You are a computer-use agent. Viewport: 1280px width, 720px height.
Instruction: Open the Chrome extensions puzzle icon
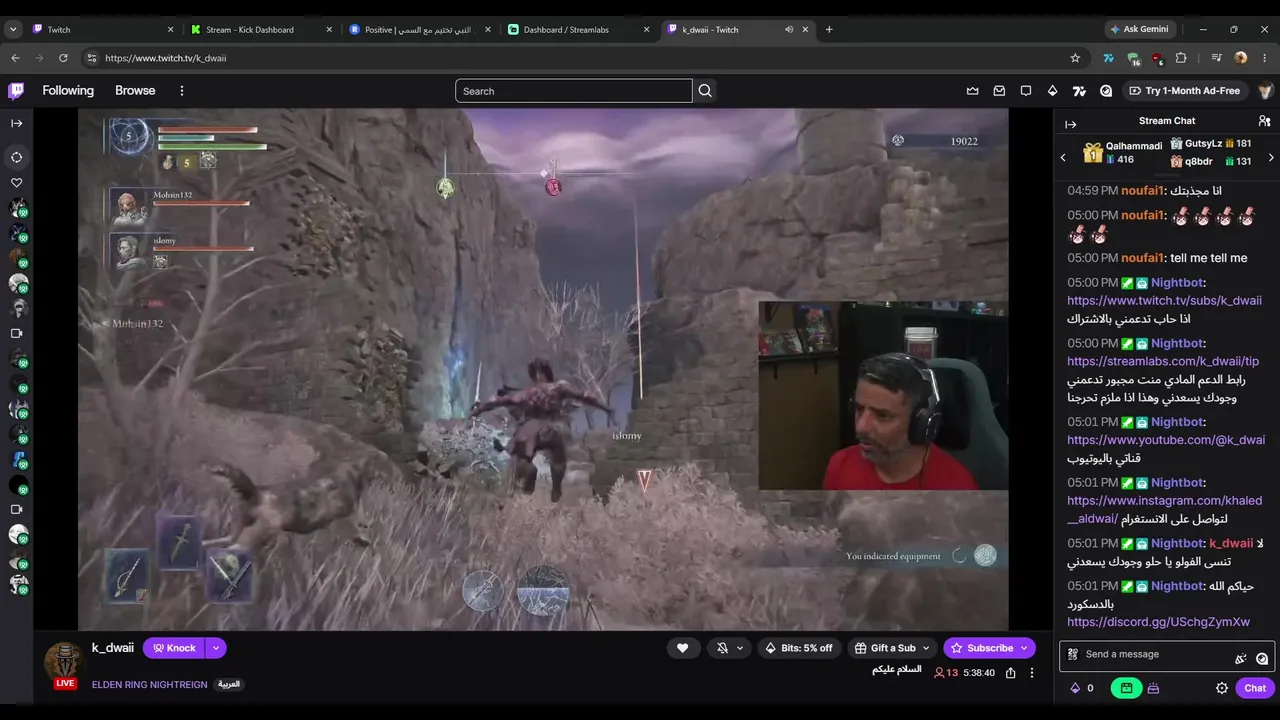1181,58
